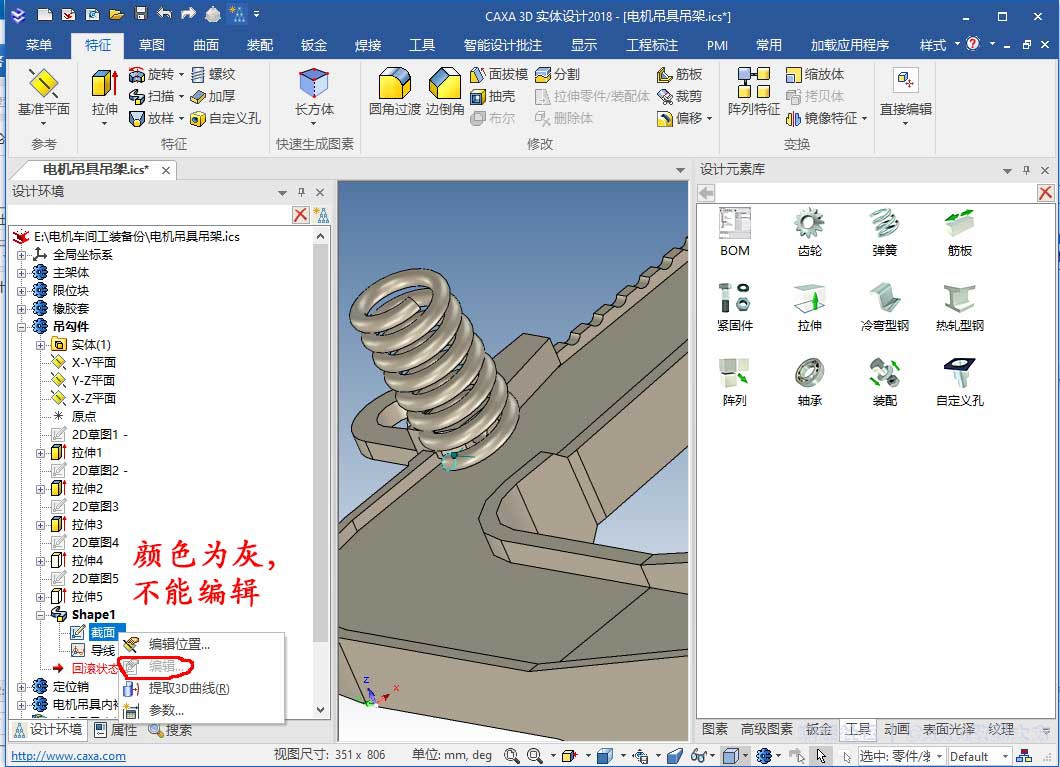The image size is (1060, 767).
Task: Open the 选中 selection filter dropdown
Action: pos(939,756)
